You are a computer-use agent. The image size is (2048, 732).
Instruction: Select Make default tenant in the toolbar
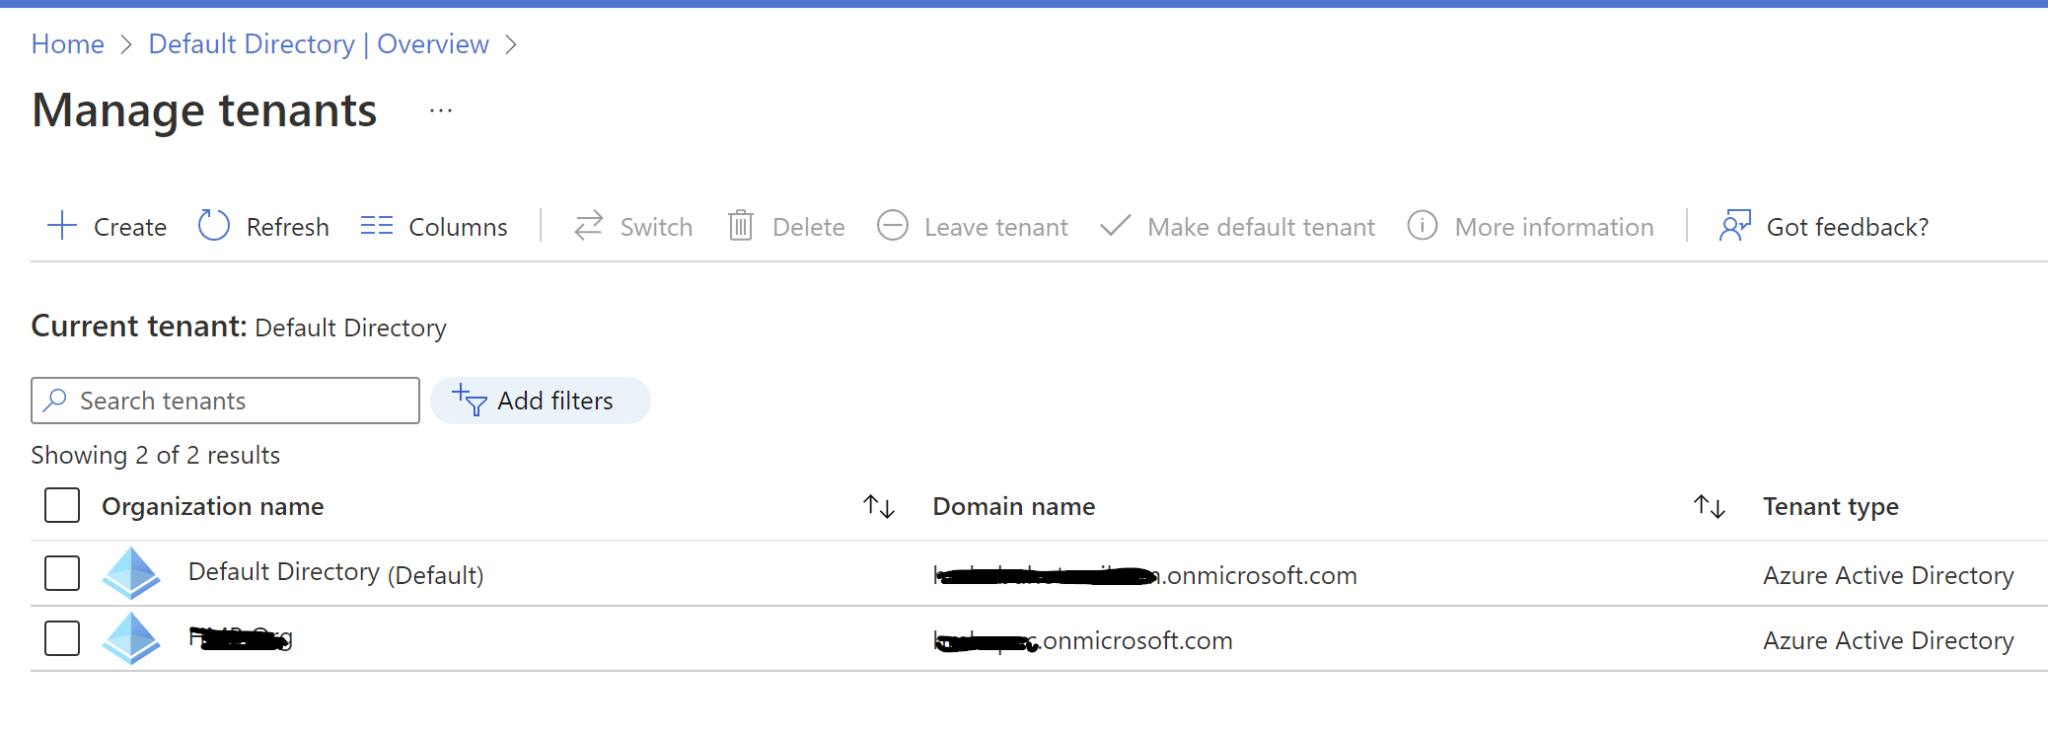1260,226
